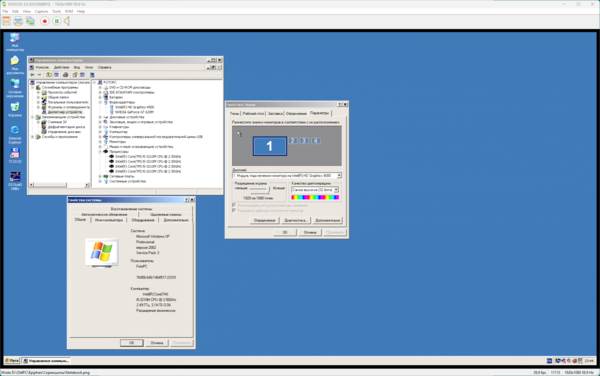
Task: Expand the DVD and CD-ROM drives node
Action: [100, 88]
